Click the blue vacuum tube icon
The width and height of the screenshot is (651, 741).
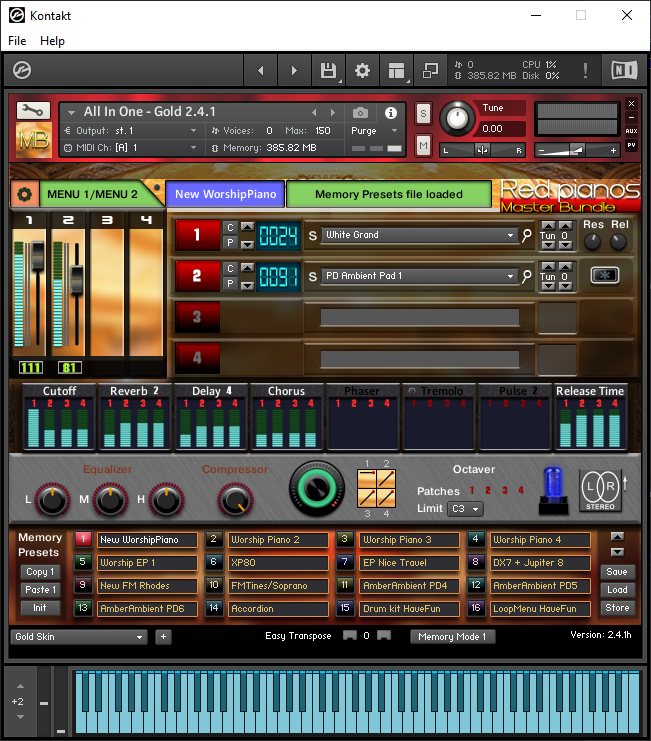tap(554, 490)
